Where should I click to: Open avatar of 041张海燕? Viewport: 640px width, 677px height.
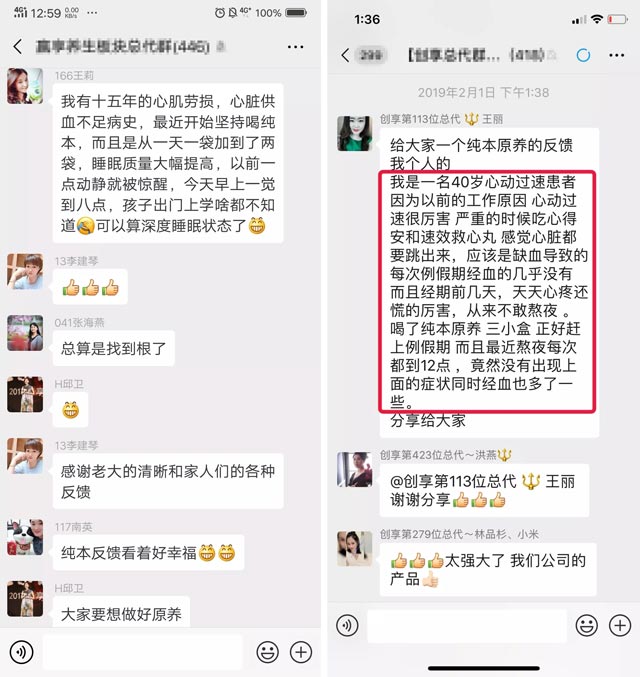coord(25,333)
